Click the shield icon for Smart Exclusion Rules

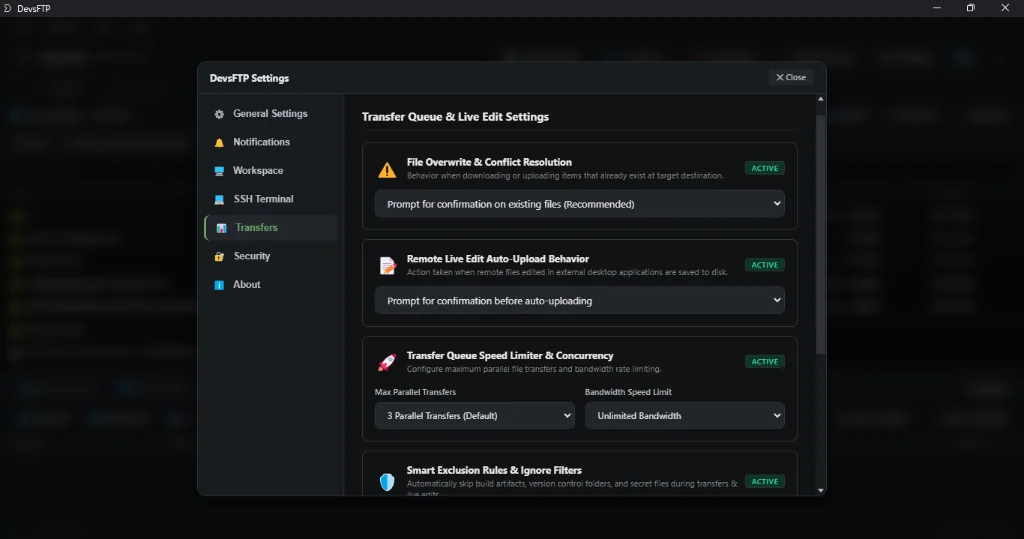pyautogui.click(x=387, y=482)
